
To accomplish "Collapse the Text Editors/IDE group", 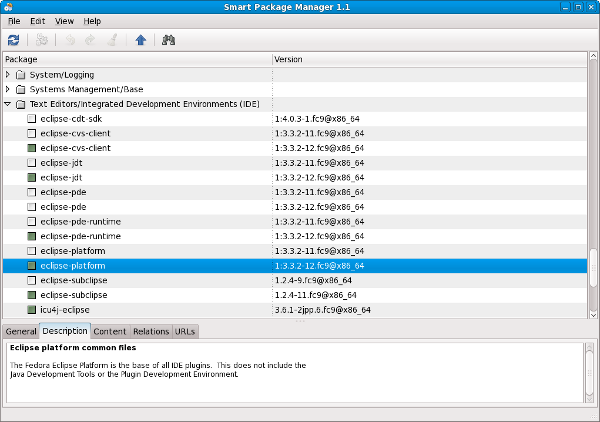I will pyautogui.click(x=8, y=104).
